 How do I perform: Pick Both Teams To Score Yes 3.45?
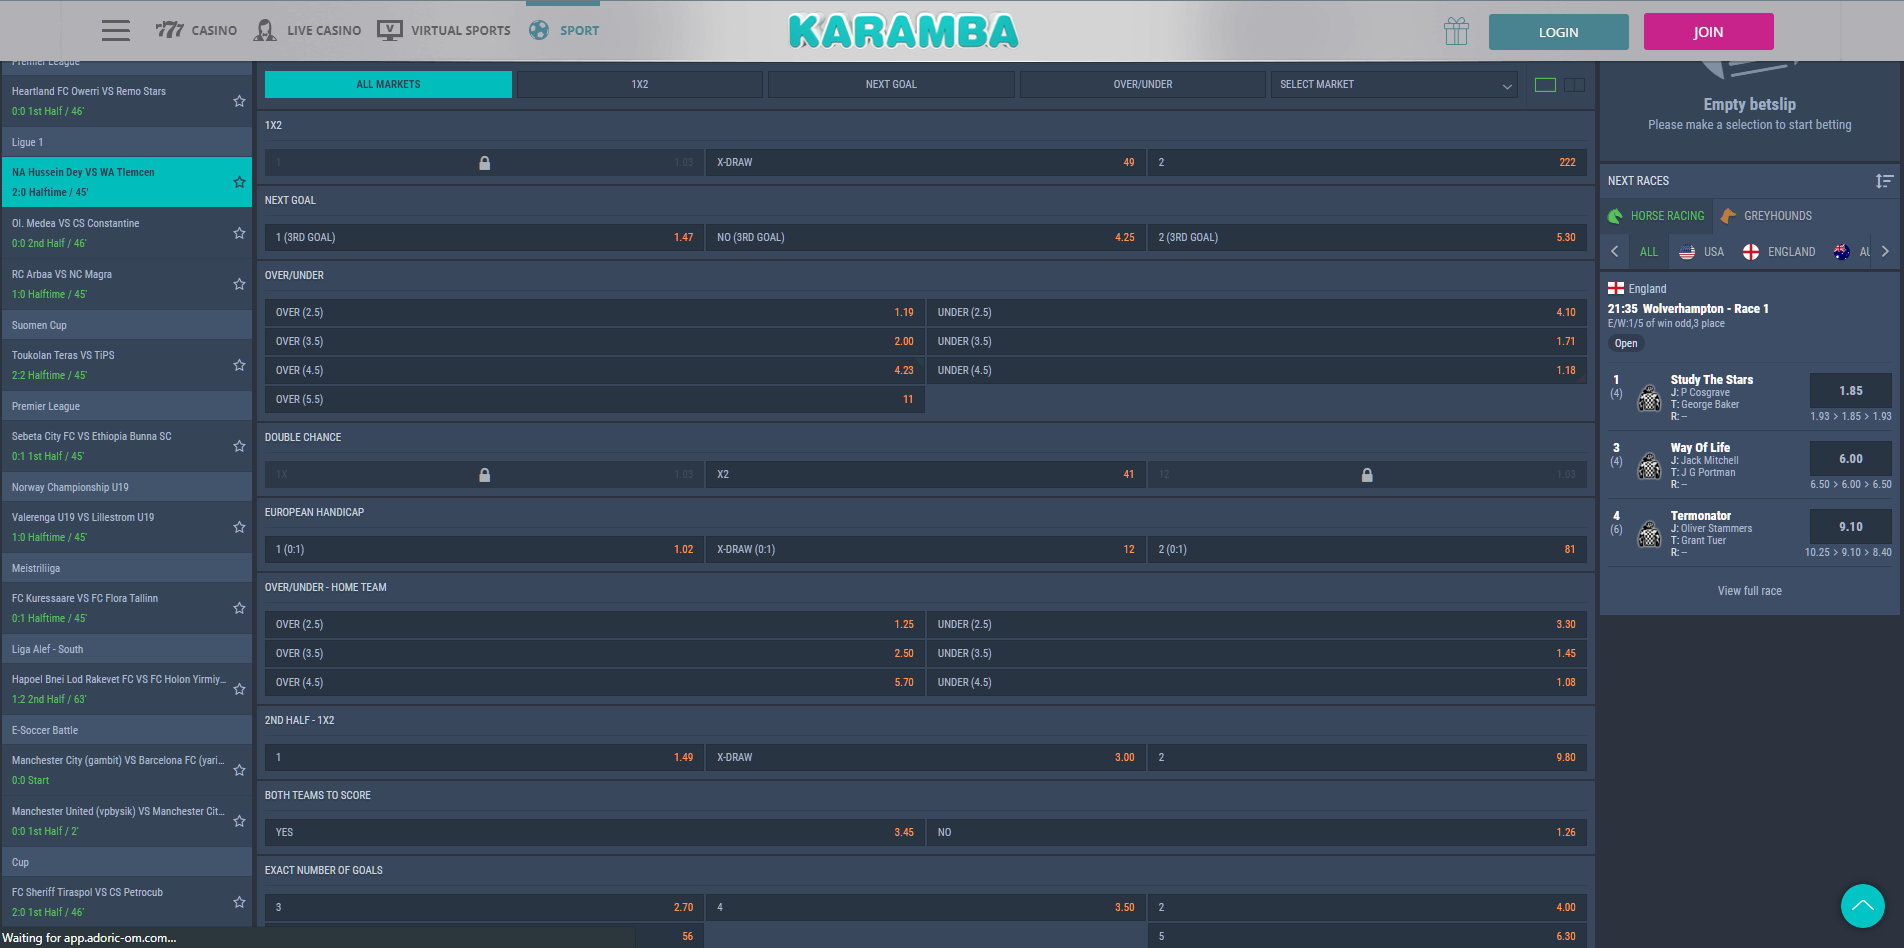[x=594, y=832]
